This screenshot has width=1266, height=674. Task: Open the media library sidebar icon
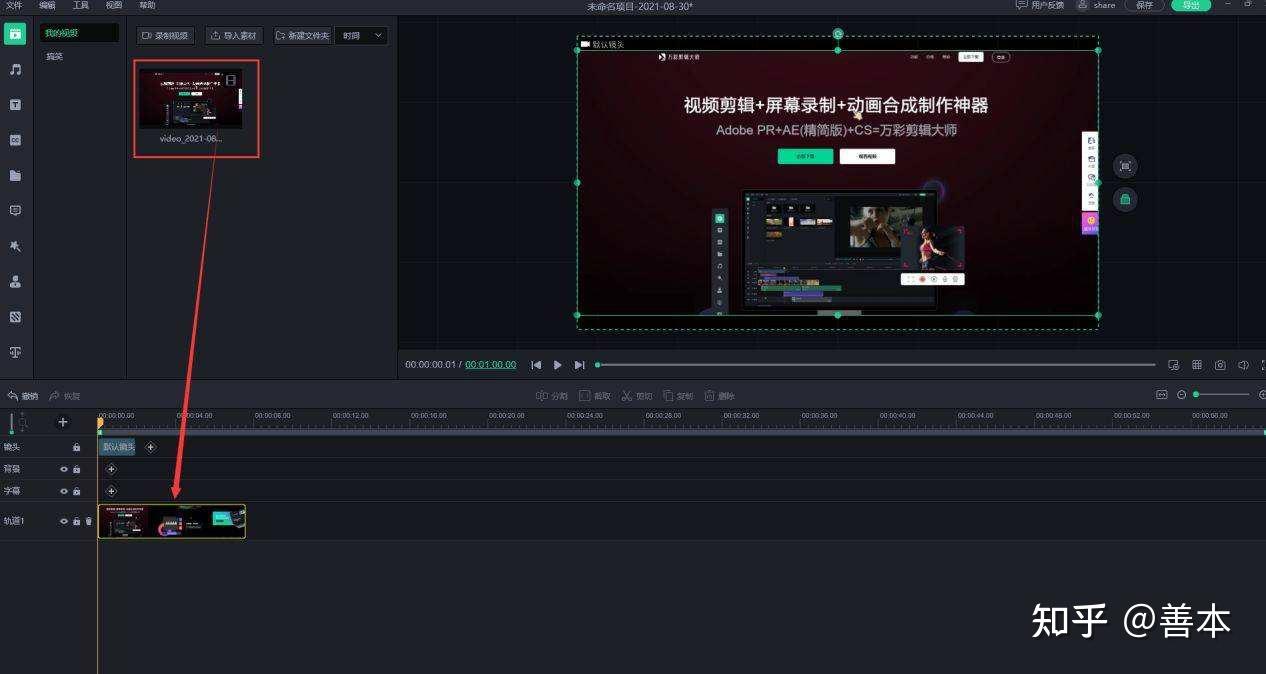pos(15,34)
